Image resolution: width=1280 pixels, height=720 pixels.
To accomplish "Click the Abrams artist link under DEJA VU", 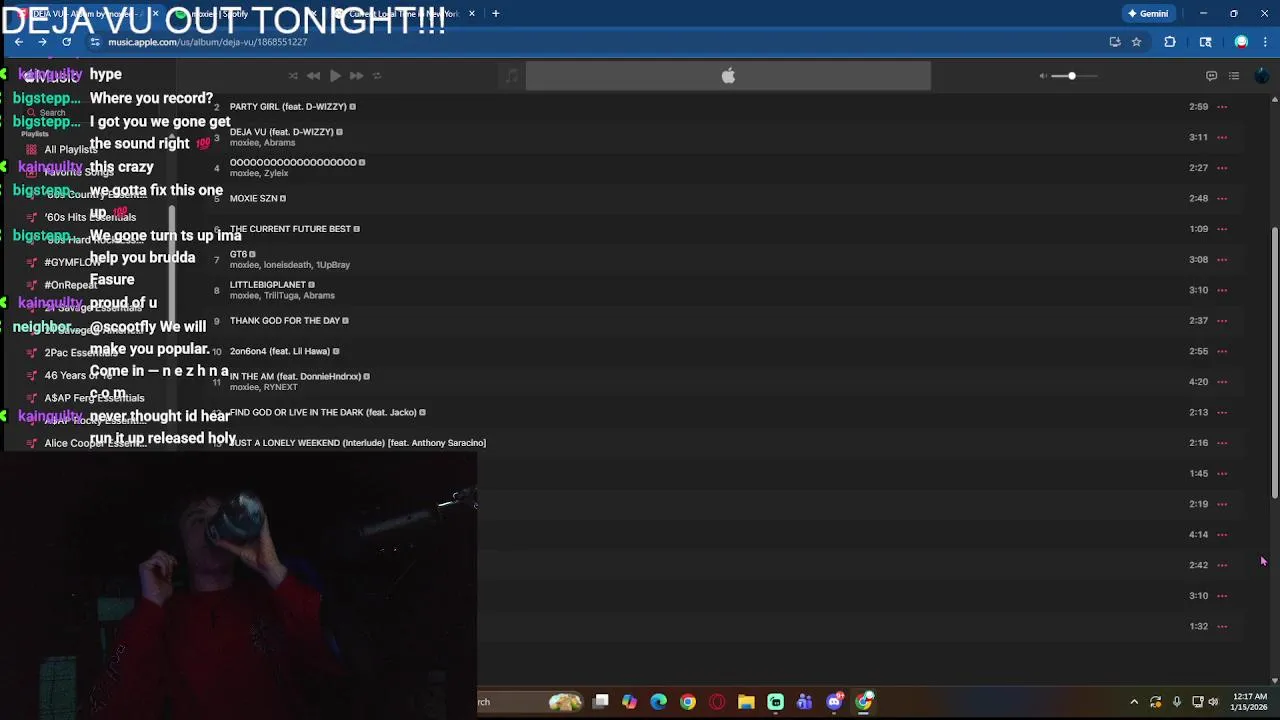I will [279, 143].
